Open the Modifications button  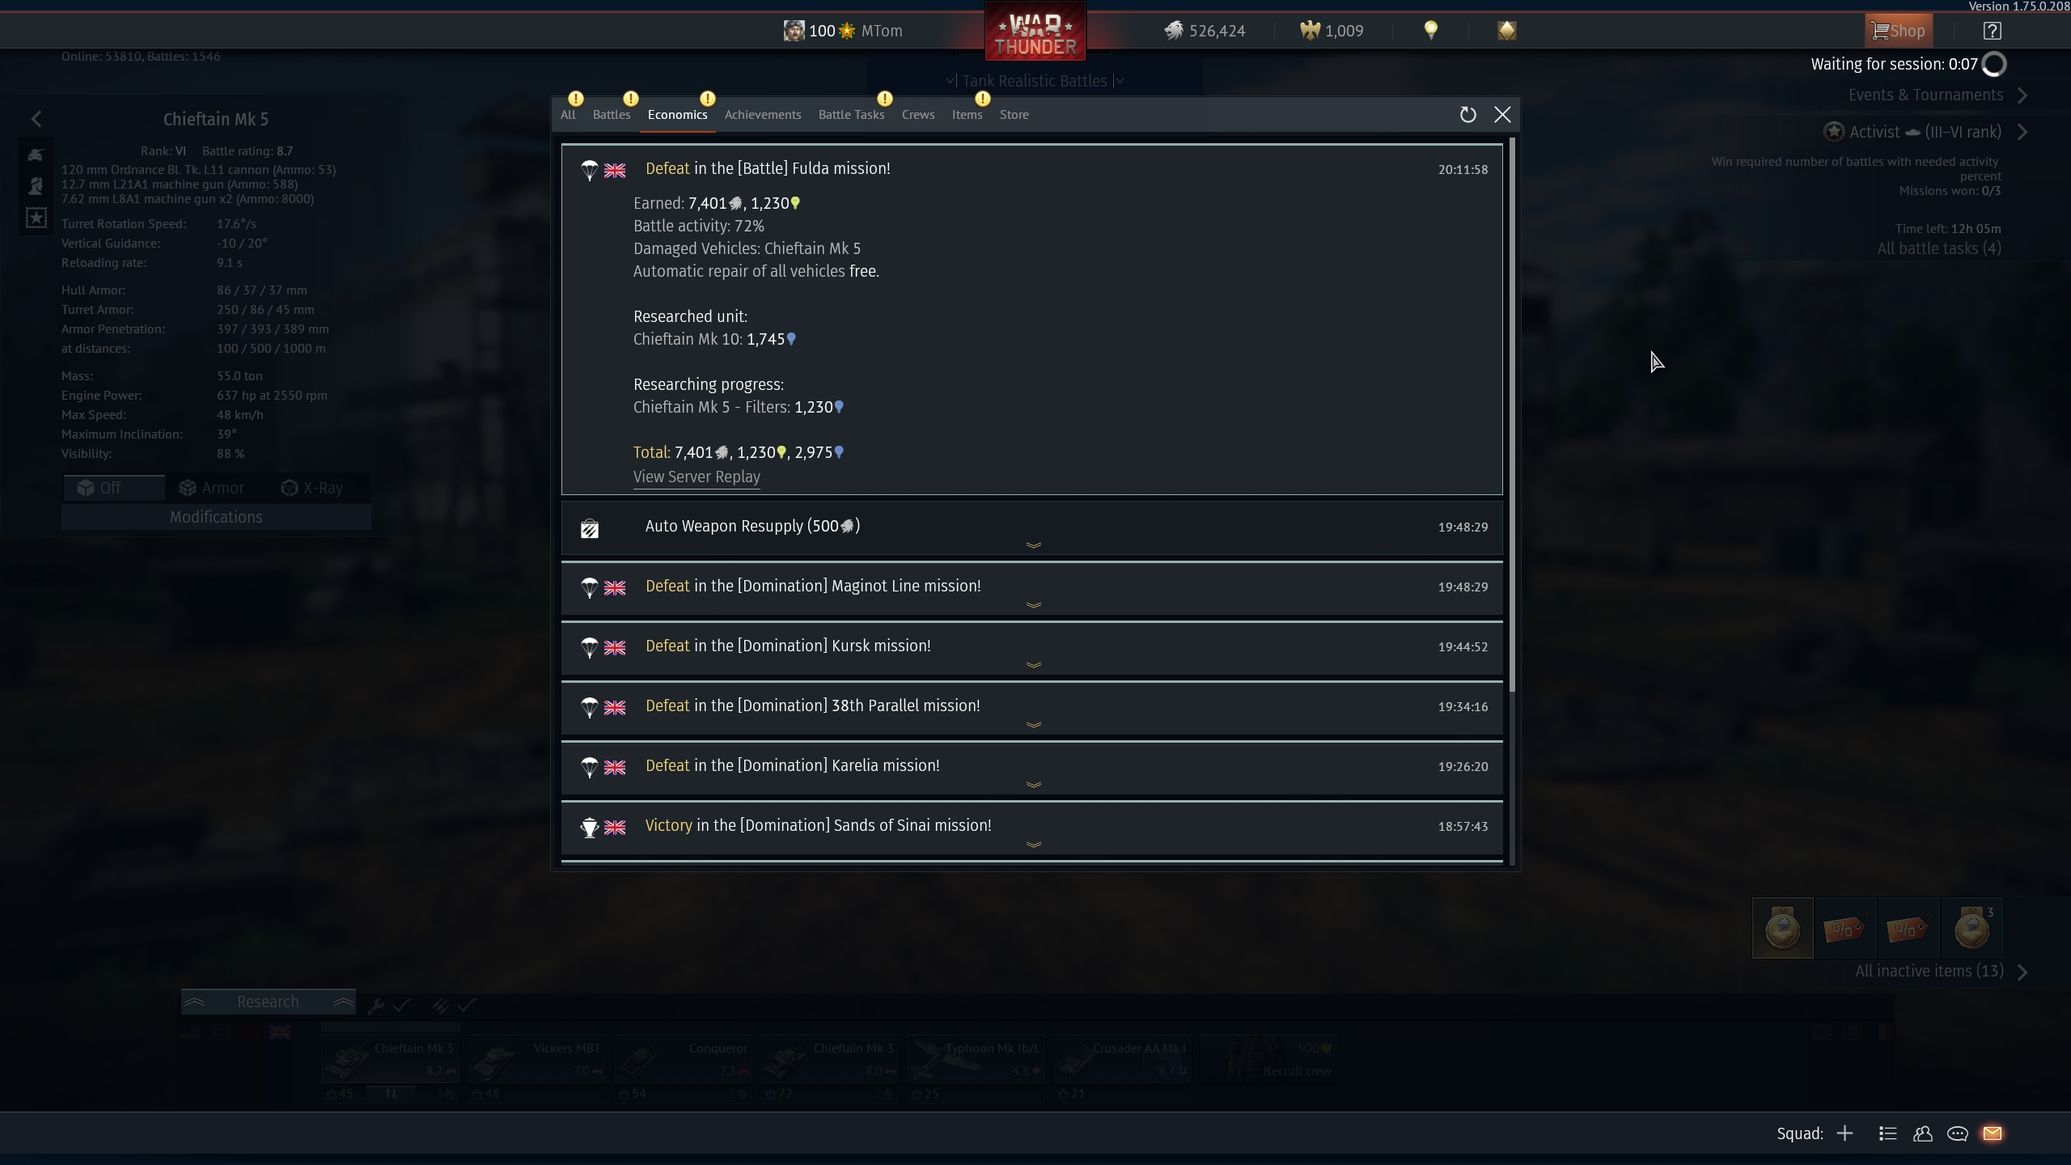[x=216, y=517]
